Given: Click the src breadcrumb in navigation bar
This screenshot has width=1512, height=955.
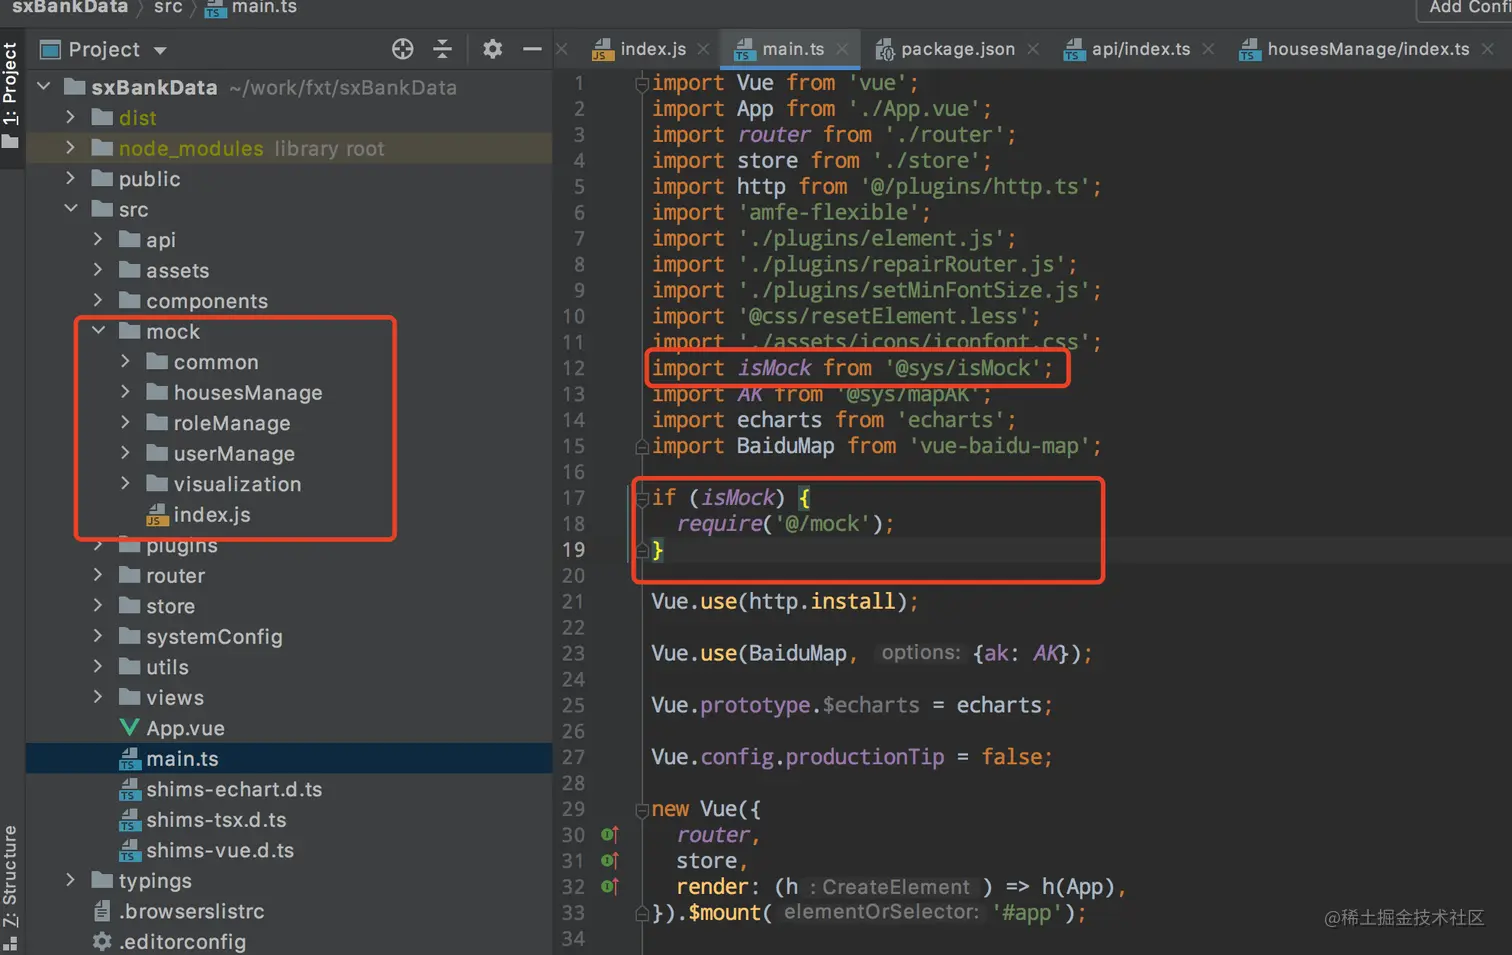Looking at the screenshot, I should (x=168, y=8).
